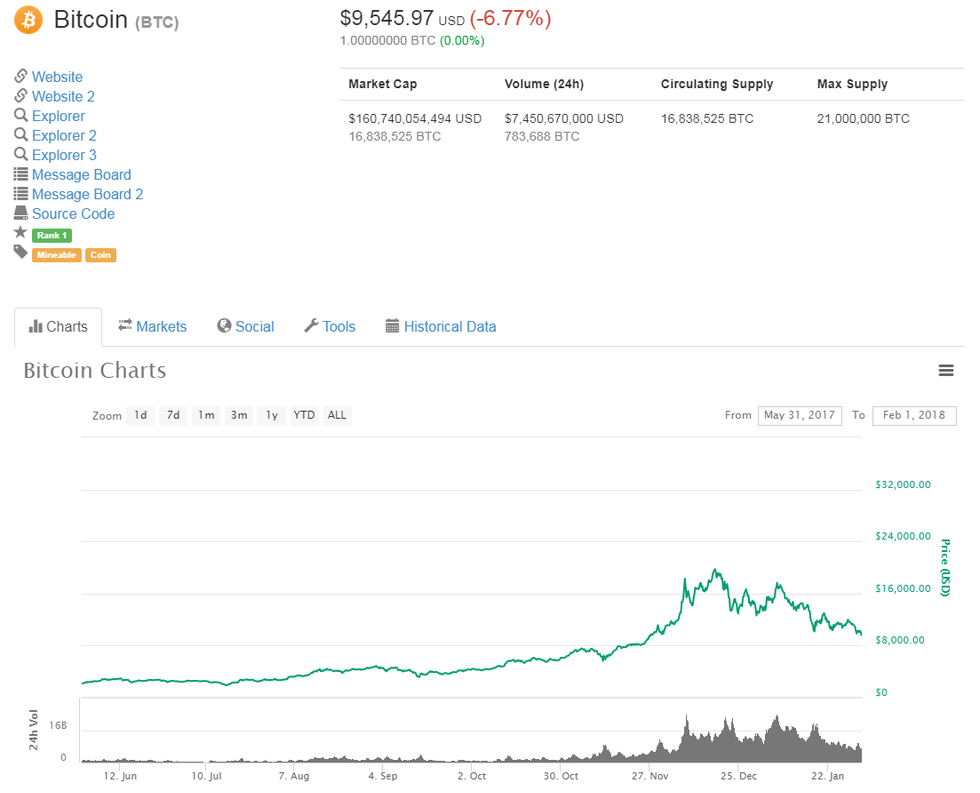
Task: Select the 3m zoom option
Action: click(x=238, y=415)
